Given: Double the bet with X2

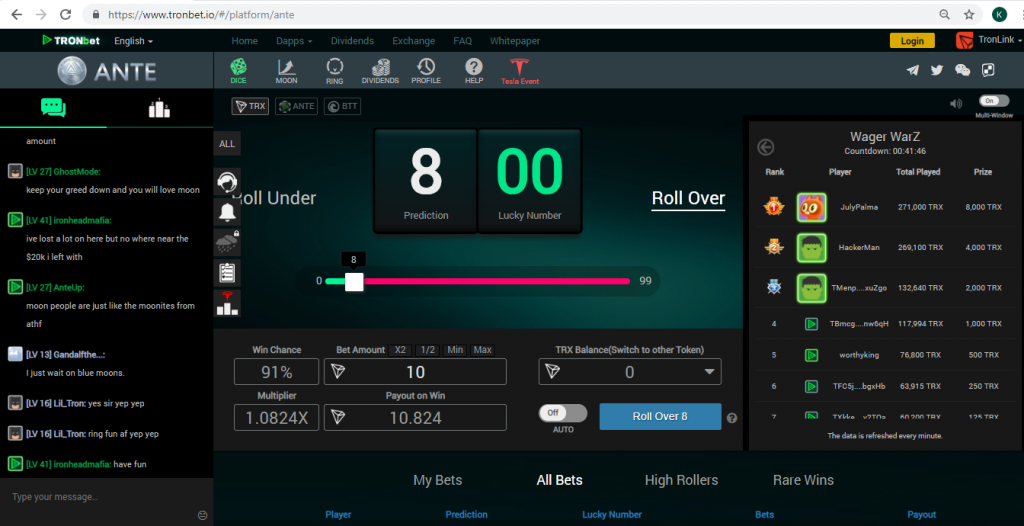Looking at the screenshot, I should pyautogui.click(x=400, y=350).
